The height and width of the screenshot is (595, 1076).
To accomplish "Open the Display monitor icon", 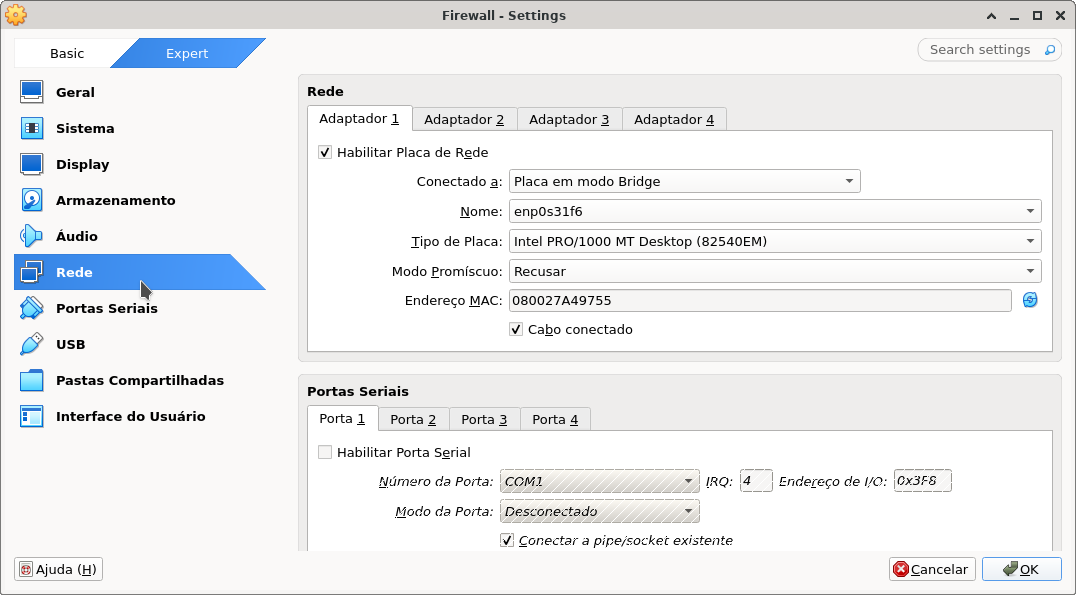I will 32,164.
